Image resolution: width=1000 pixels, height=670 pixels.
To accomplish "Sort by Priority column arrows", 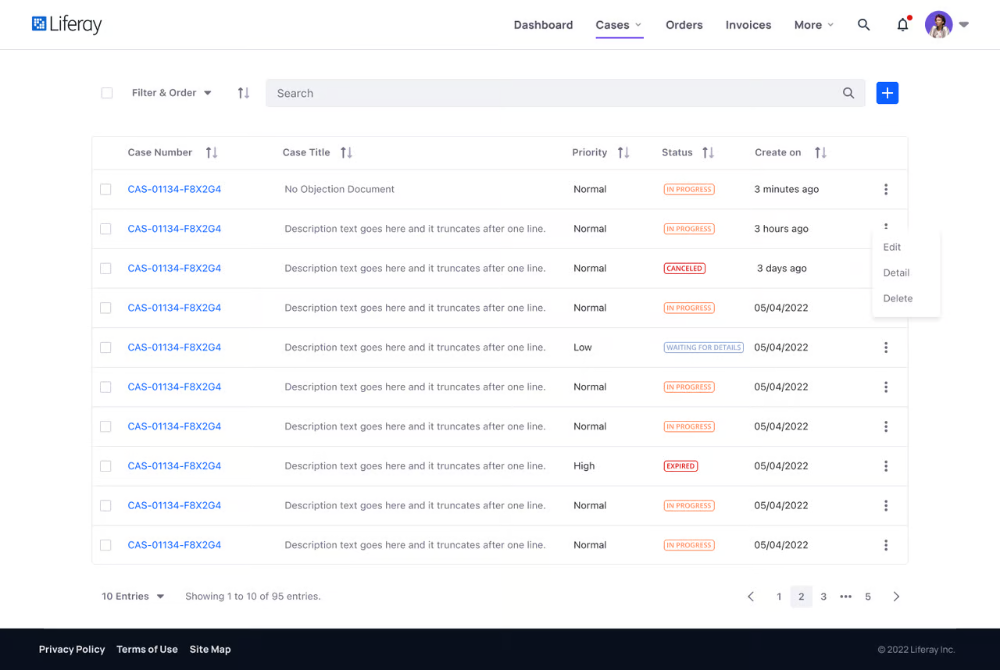I will (623, 152).
